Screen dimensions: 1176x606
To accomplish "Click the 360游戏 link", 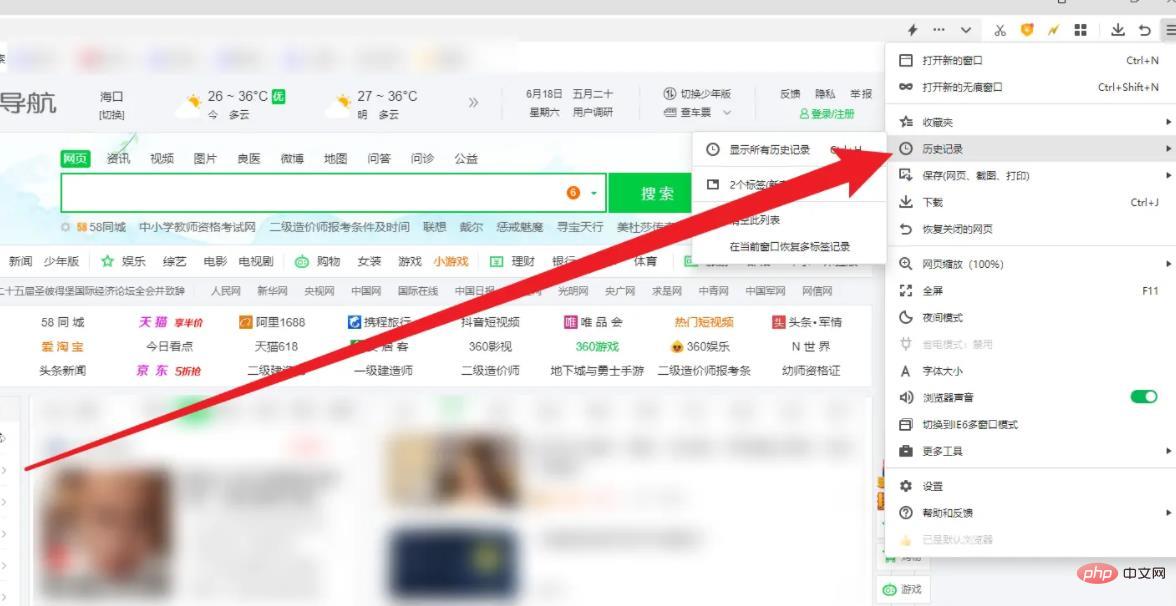I will click(597, 346).
